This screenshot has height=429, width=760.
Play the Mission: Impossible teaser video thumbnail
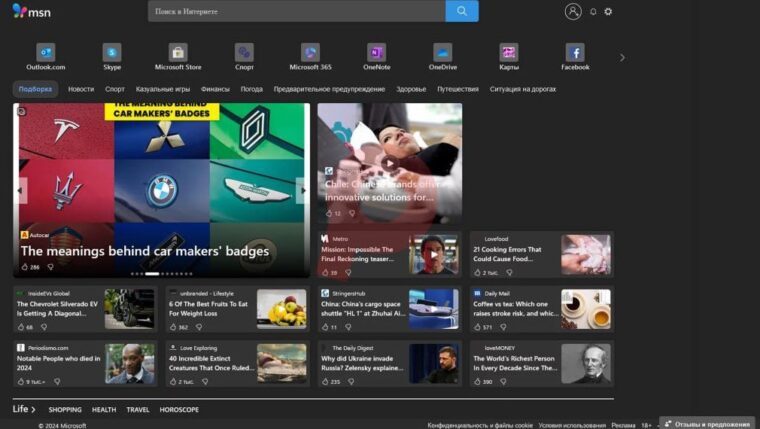pos(434,254)
